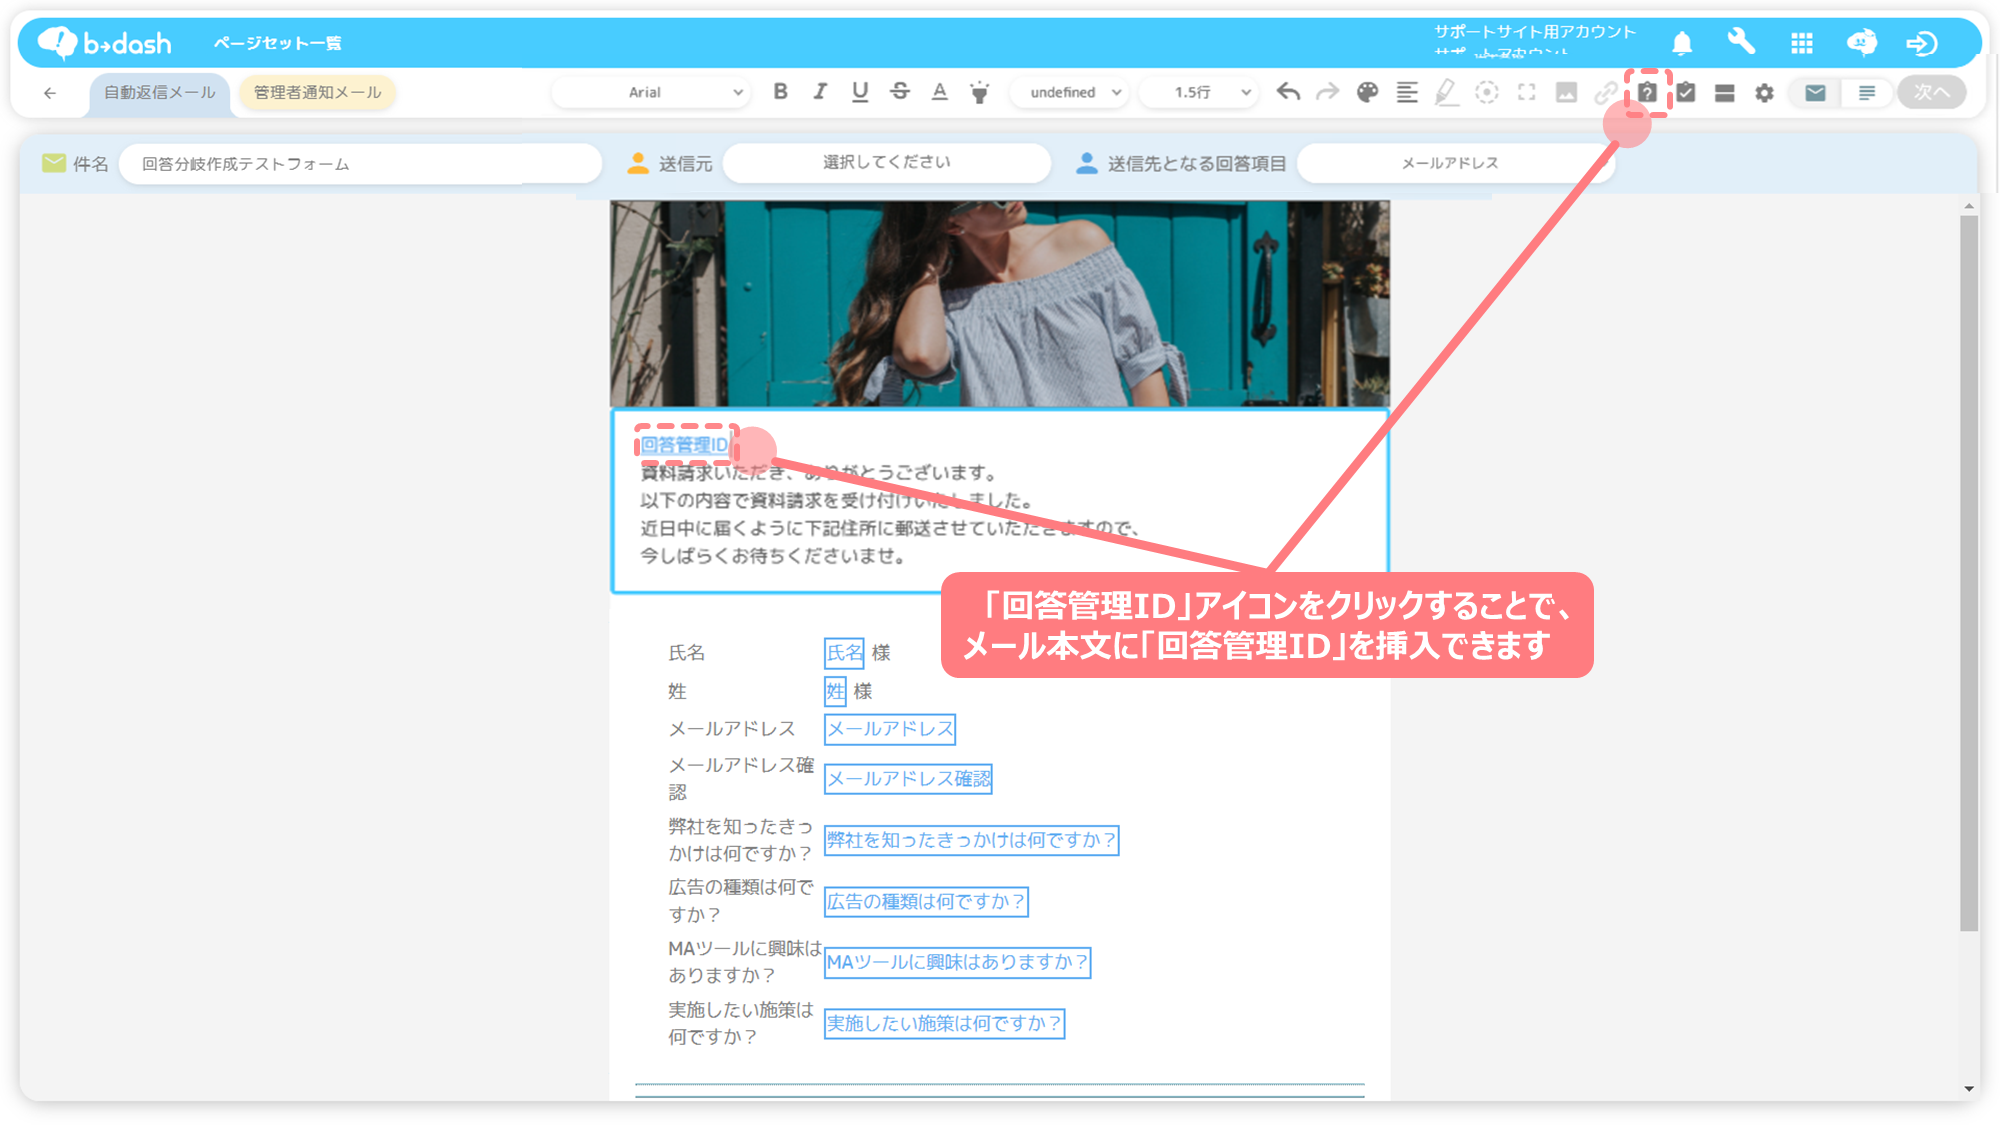Open the undefined font size dropdown
The image size is (2000, 1125).
pos(1070,92)
